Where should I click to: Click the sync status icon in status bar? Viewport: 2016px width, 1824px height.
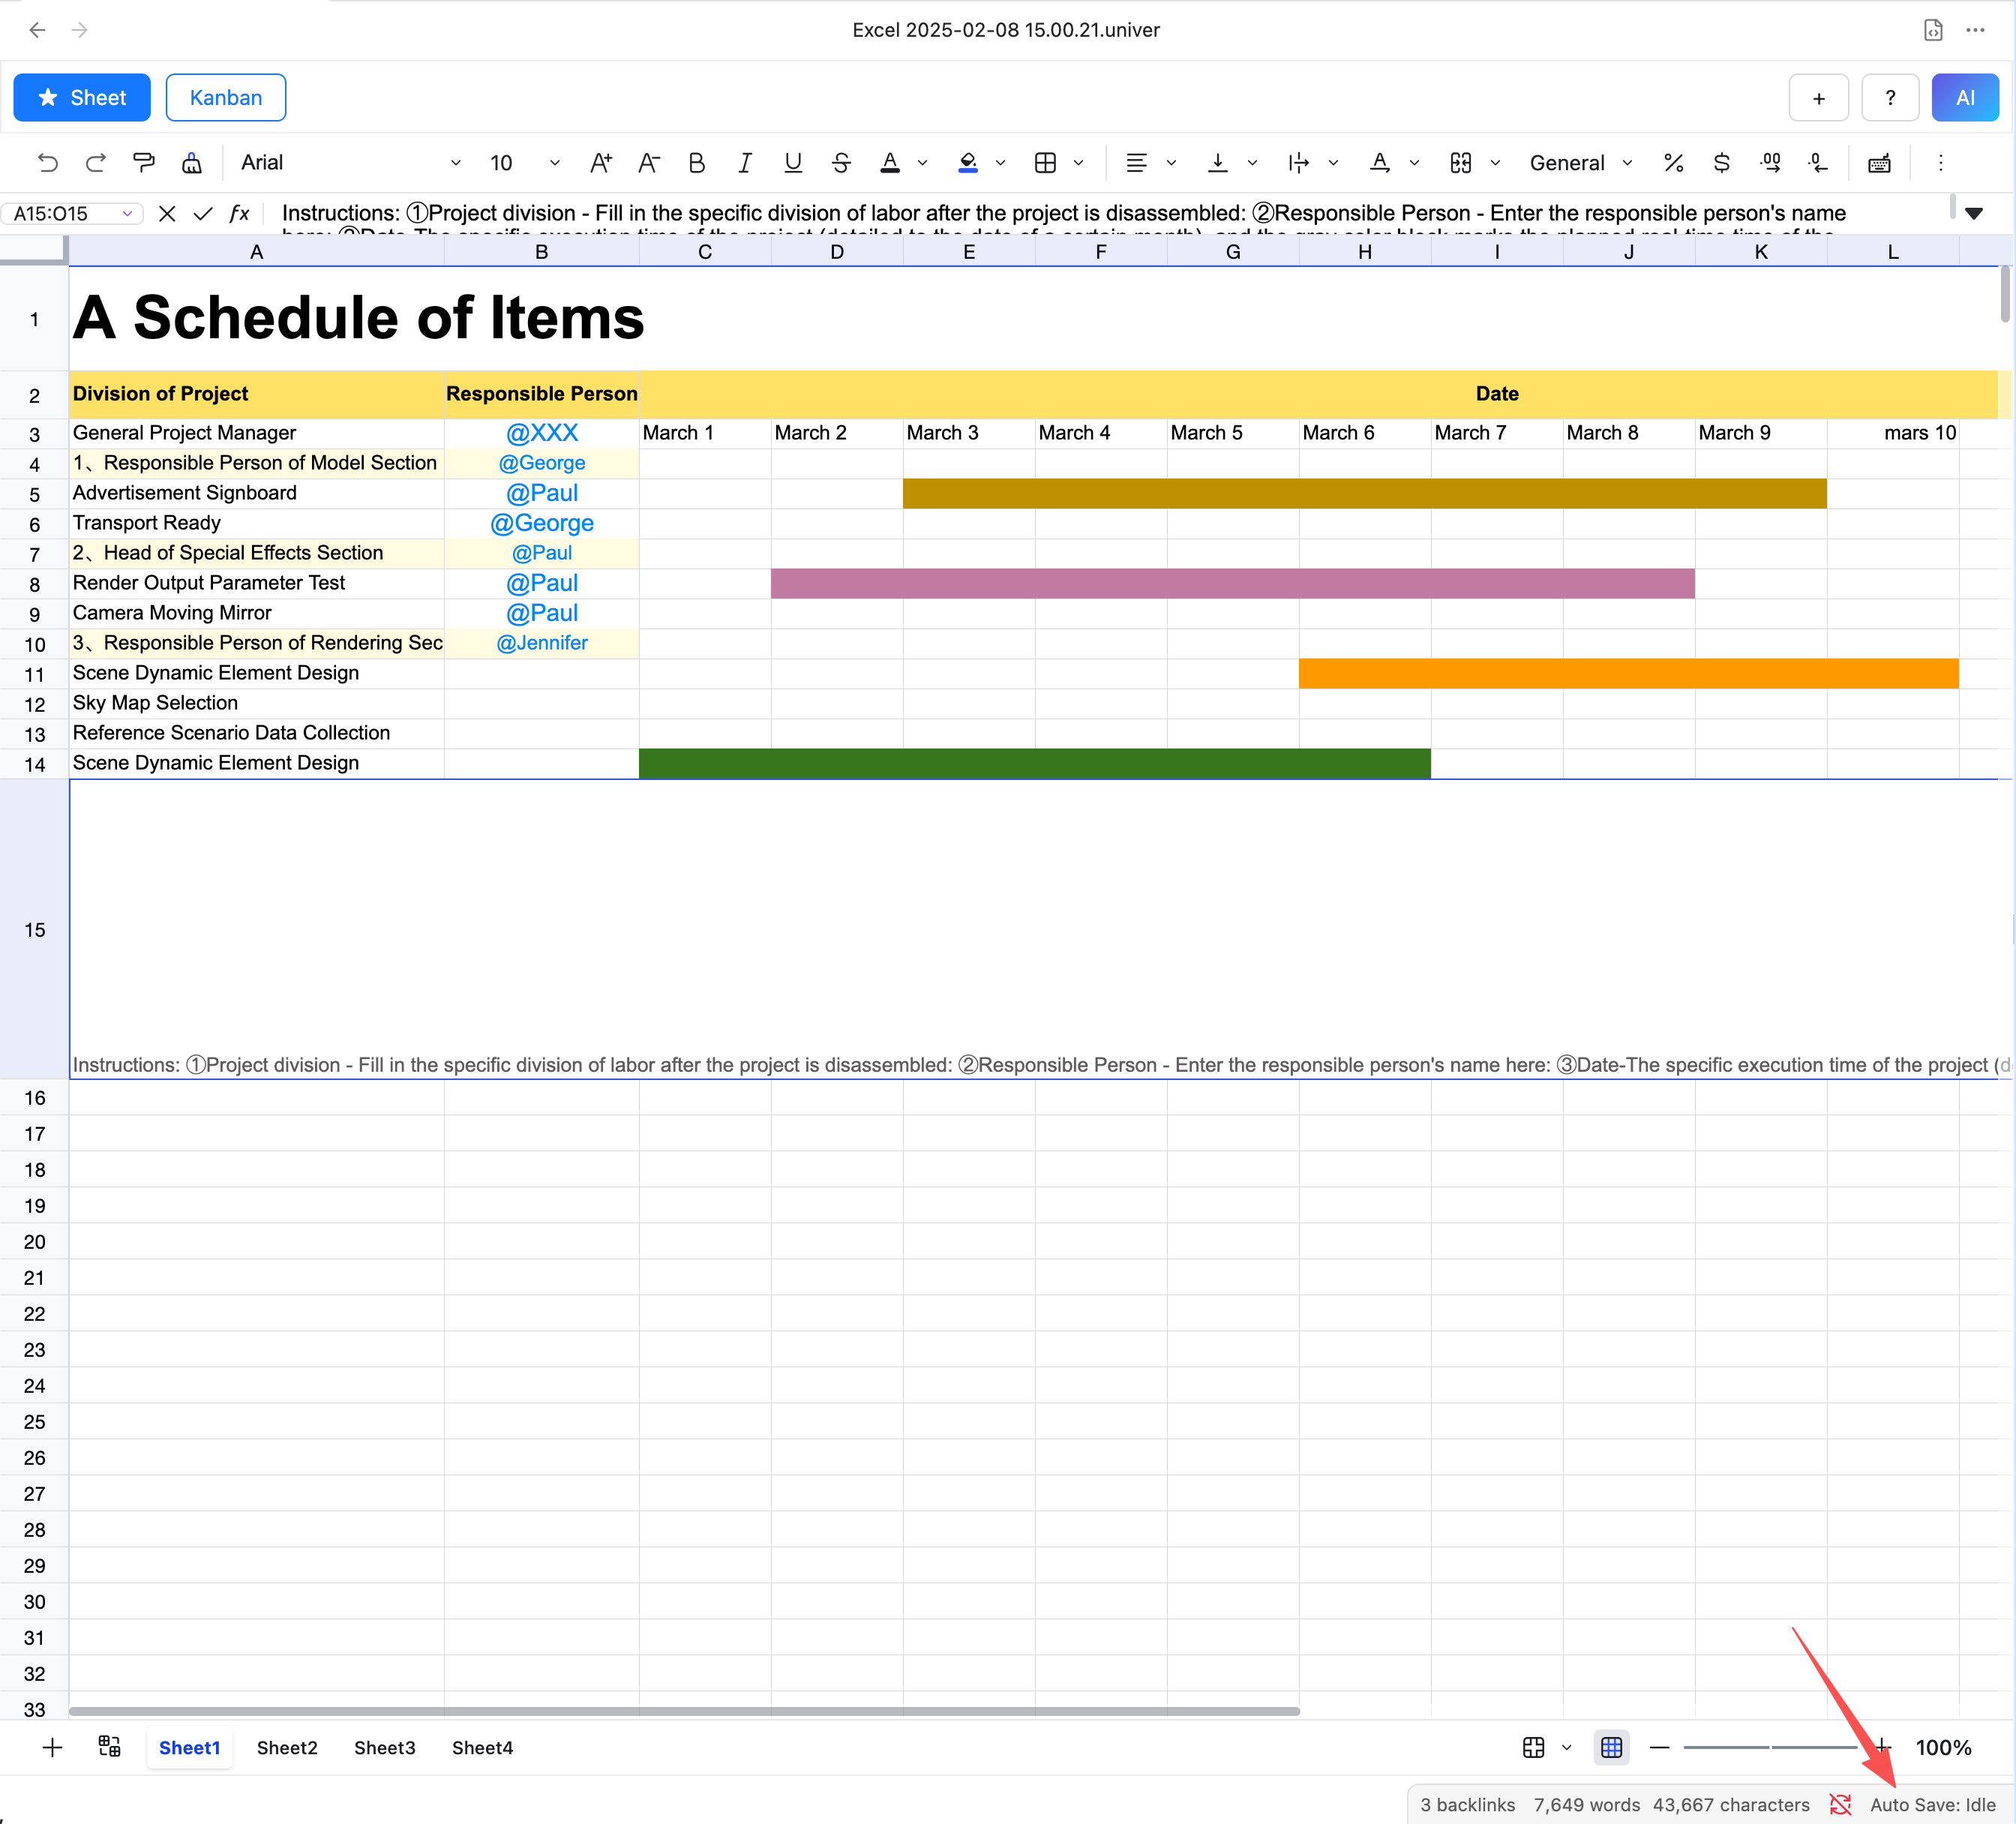tap(1840, 1804)
